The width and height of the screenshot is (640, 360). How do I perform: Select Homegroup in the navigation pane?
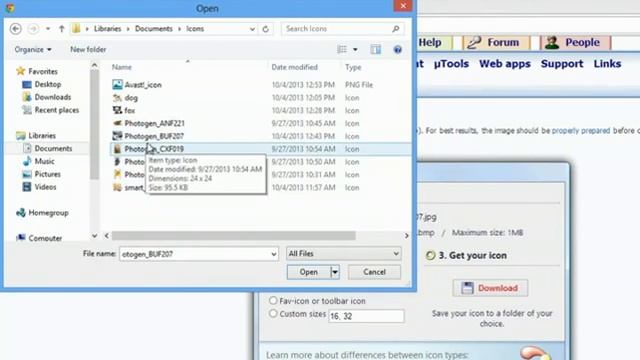click(48, 213)
